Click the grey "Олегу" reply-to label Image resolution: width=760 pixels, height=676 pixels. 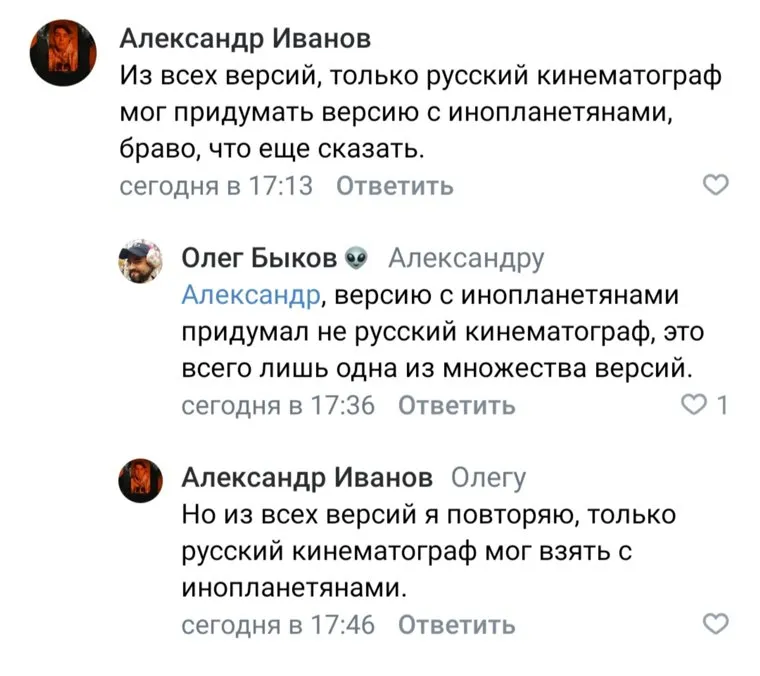point(488,478)
